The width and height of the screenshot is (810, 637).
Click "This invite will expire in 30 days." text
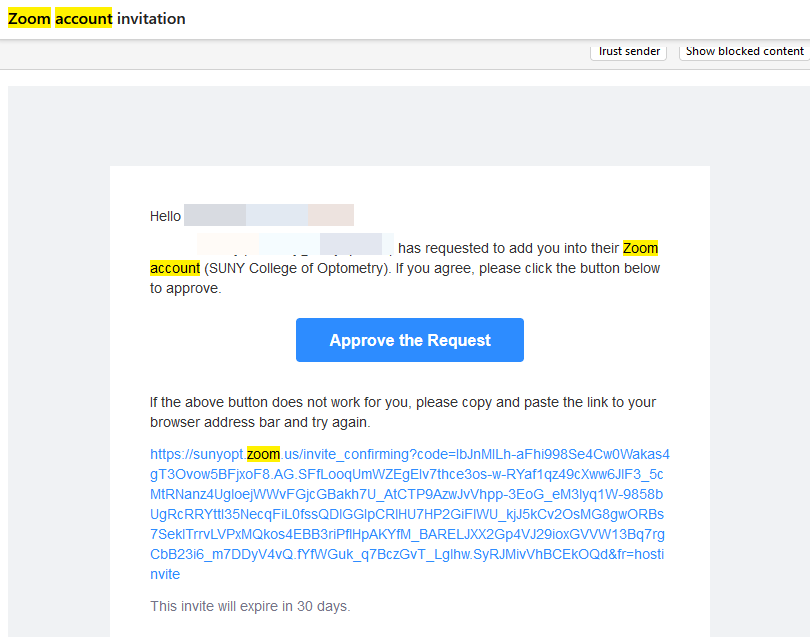(250, 606)
